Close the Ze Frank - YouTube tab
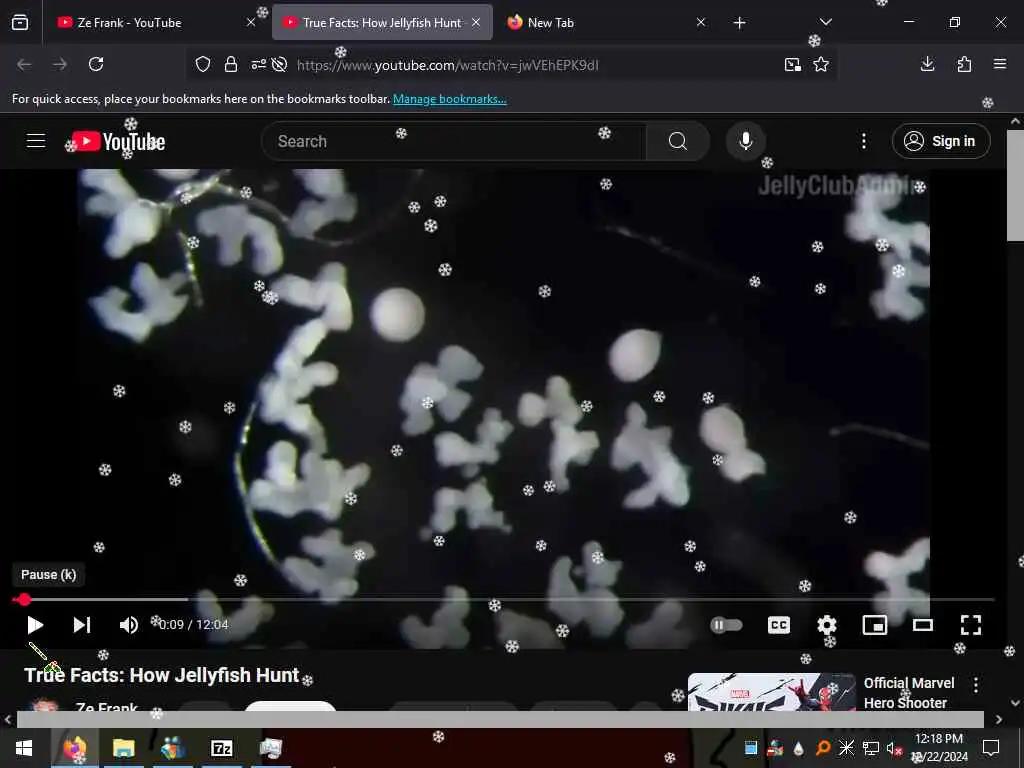The image size is (1024, 768). (251, 23)
